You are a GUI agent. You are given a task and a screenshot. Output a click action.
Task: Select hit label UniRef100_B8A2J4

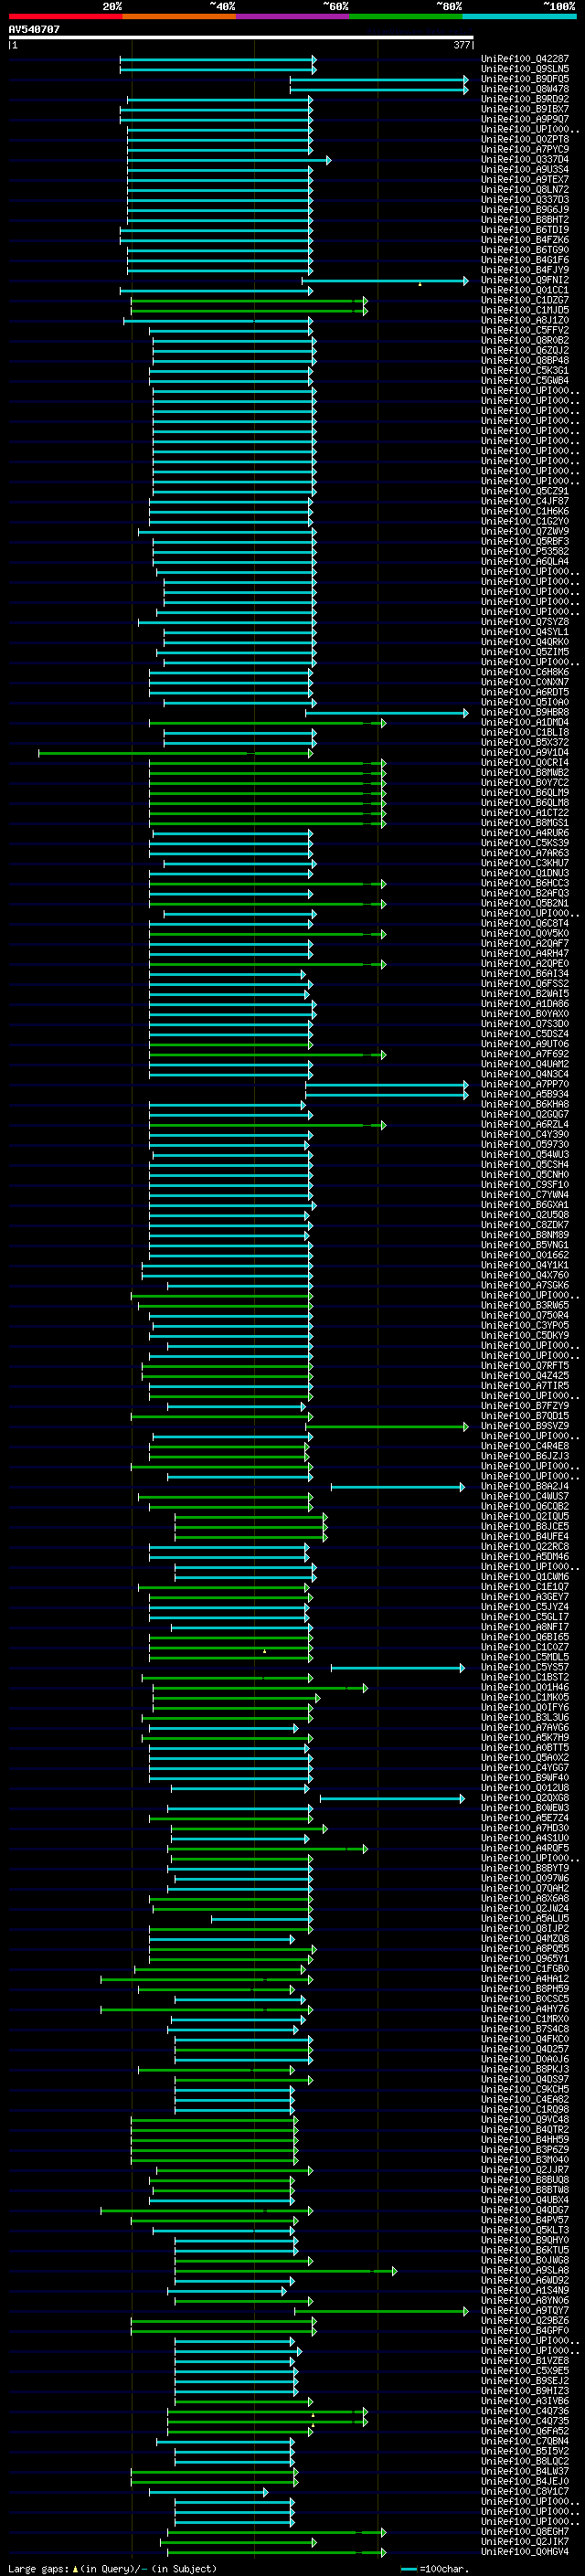[x=525, y=1486]
